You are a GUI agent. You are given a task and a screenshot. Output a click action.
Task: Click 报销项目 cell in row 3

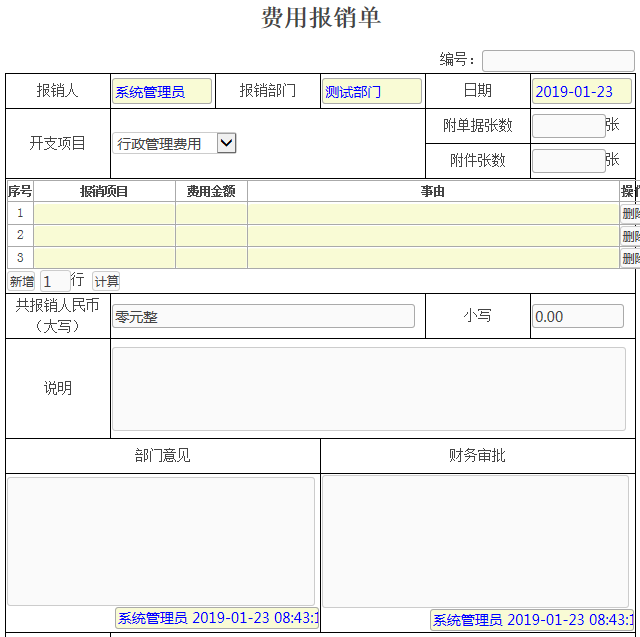(x=104, y=258)
